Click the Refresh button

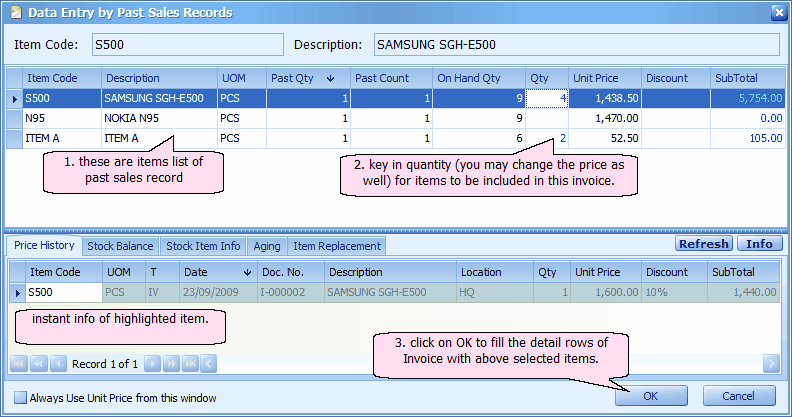pos(704,244)
